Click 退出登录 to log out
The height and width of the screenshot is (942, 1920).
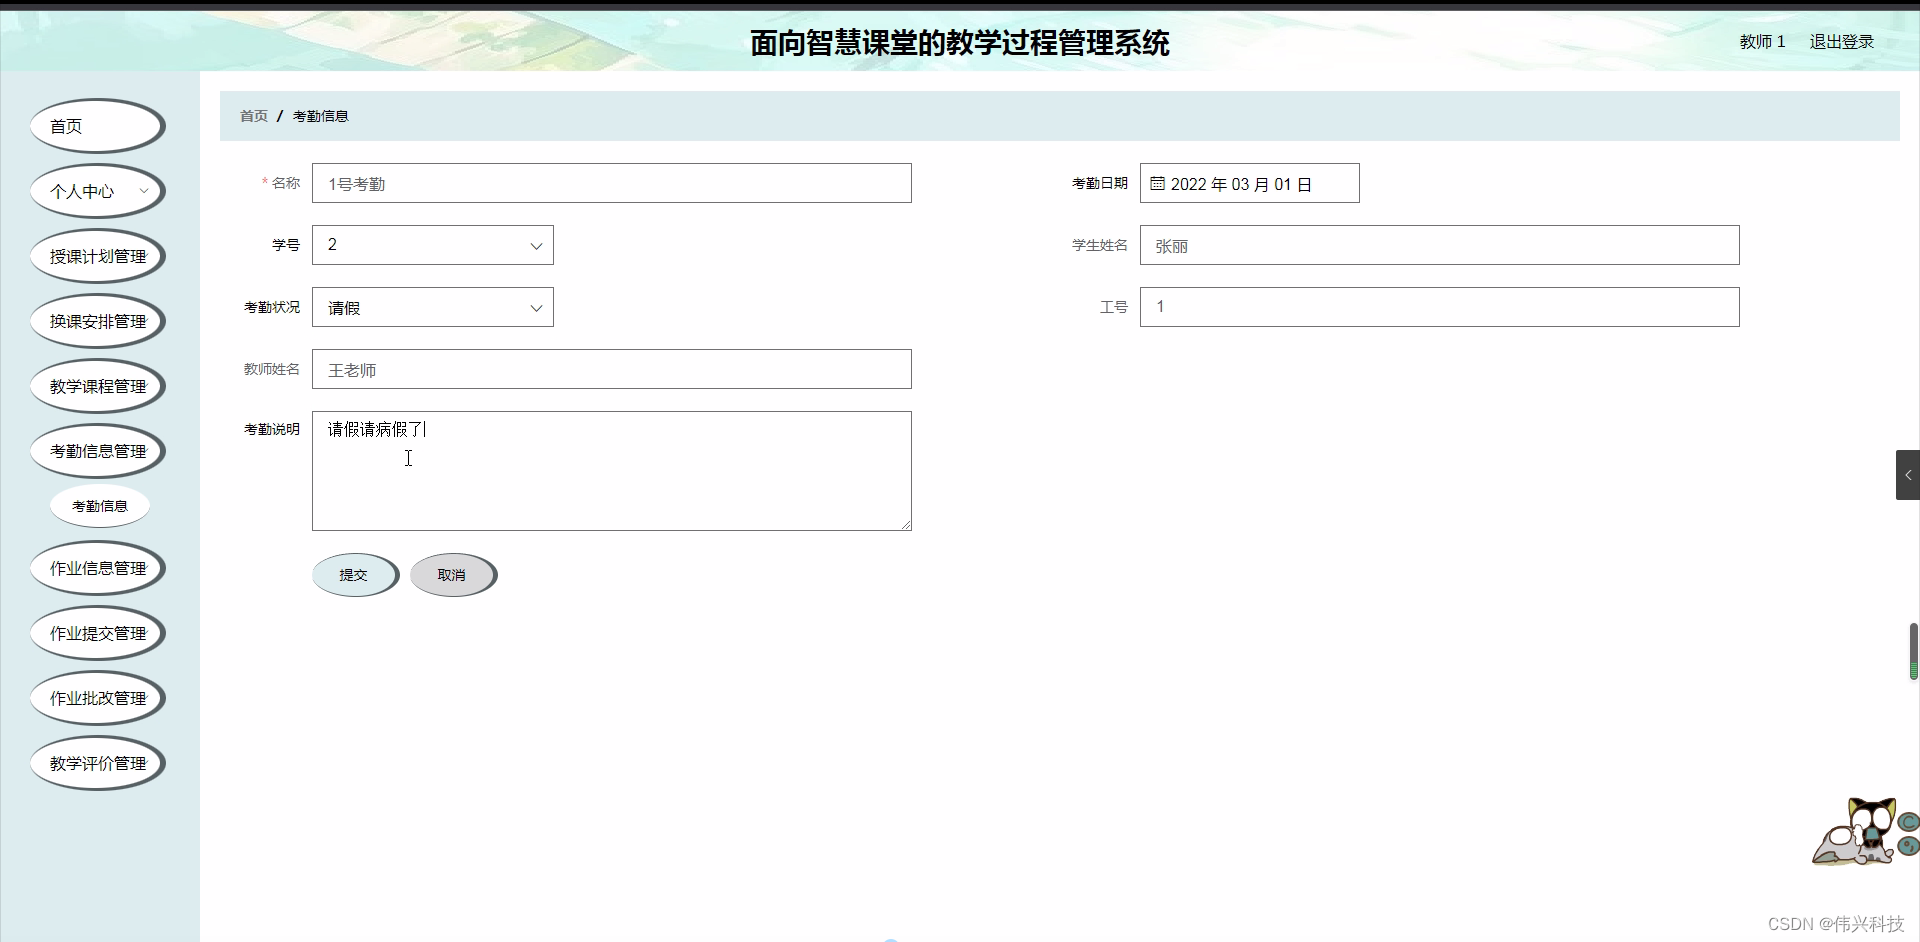click(1841, 42)
